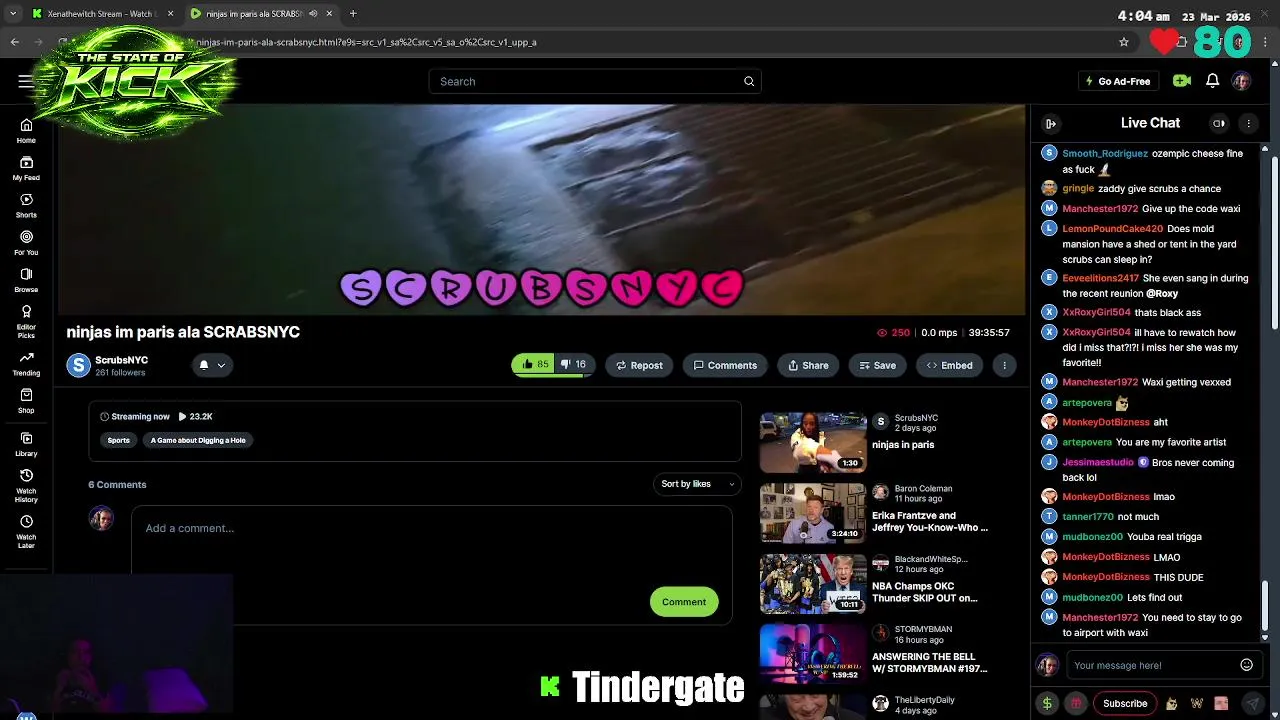This screenshot has height=720, width=1280.
Task: Click the Subscribe button under chat
Action: click(1125, 703)
